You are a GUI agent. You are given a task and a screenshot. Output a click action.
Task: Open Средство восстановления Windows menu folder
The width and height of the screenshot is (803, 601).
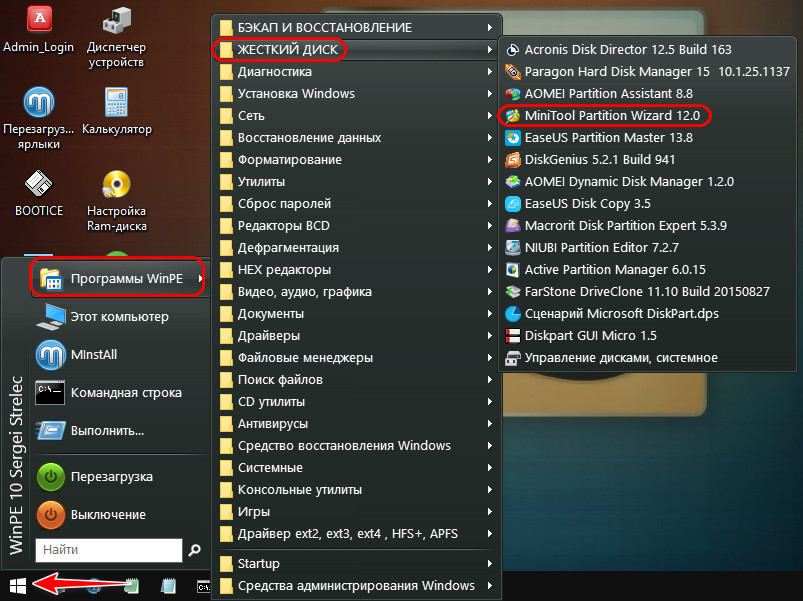pyautogui.click(x=356, y=446)
